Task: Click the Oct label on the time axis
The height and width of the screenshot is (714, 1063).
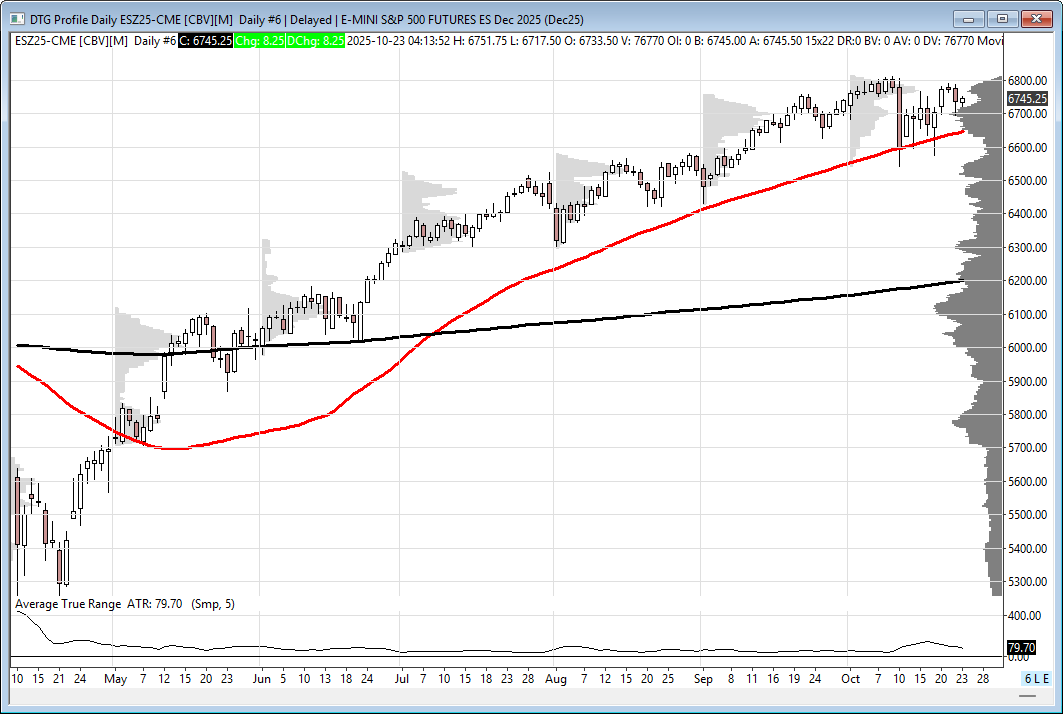Action: click(850, 678)
